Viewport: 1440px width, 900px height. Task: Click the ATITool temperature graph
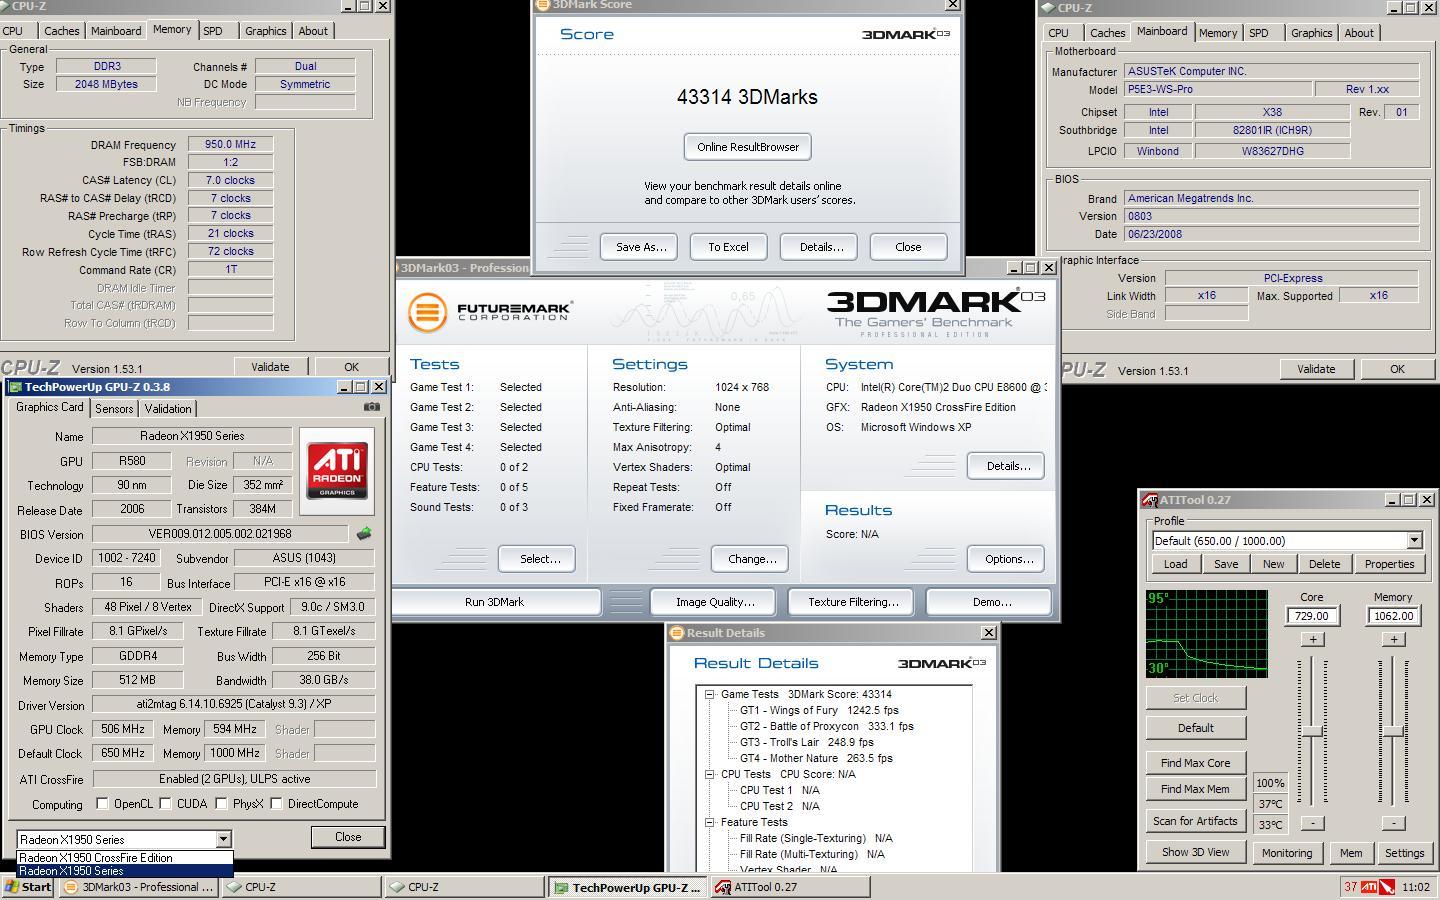[x=1207, y=634]
